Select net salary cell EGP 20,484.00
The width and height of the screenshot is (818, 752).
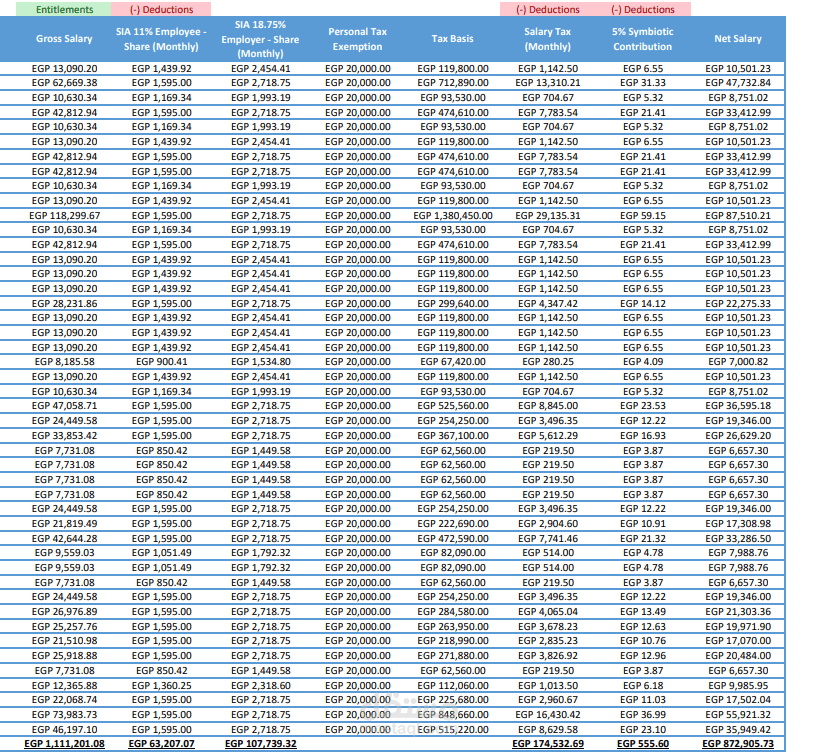738,656
